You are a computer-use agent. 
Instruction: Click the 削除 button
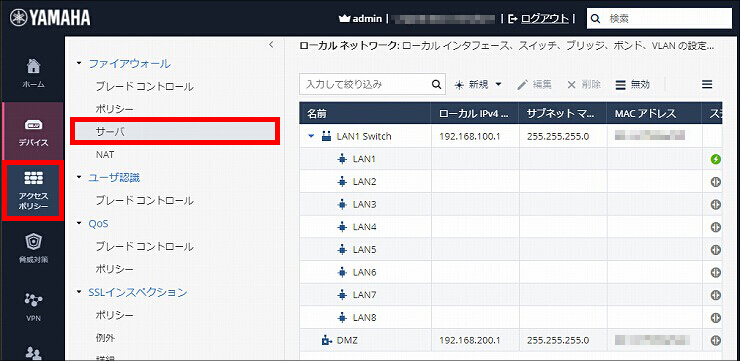tap(584, 84)
